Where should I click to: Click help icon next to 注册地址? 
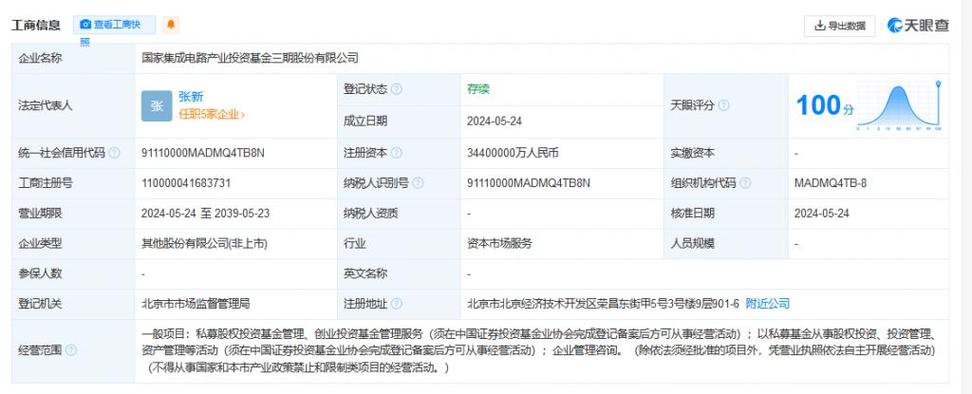[x=397, y=304]
